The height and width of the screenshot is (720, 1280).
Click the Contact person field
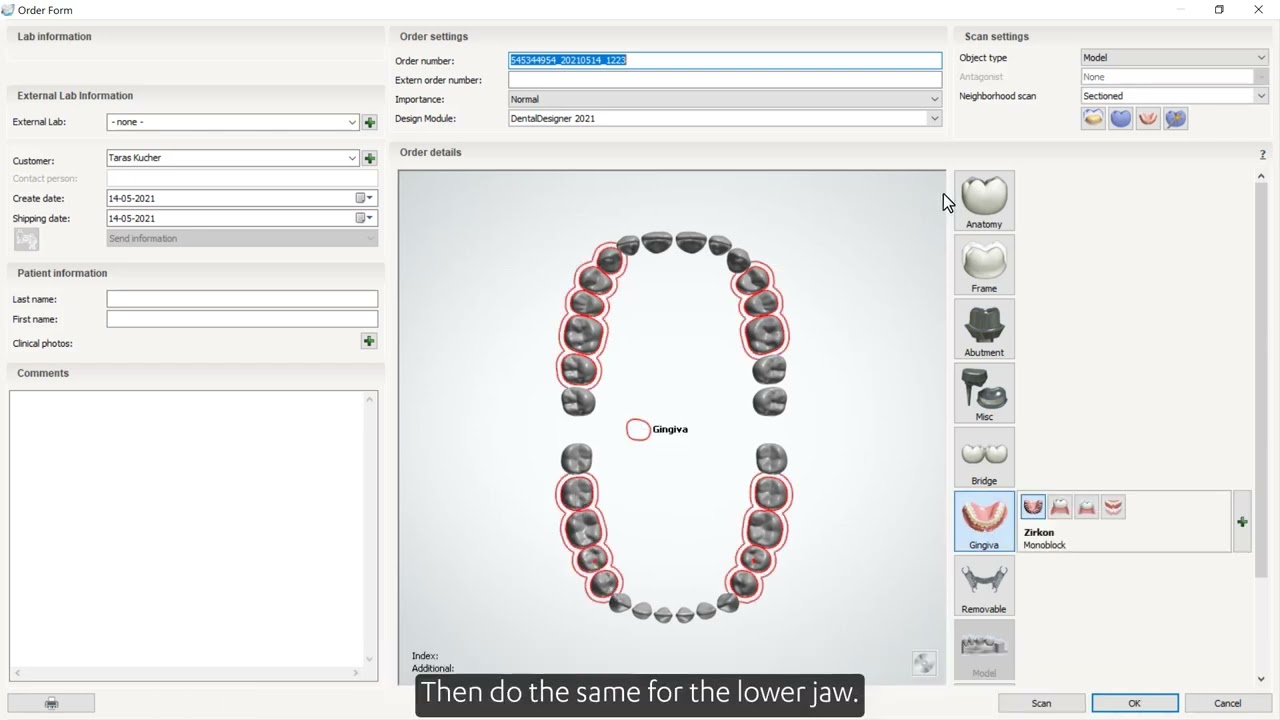242,178
